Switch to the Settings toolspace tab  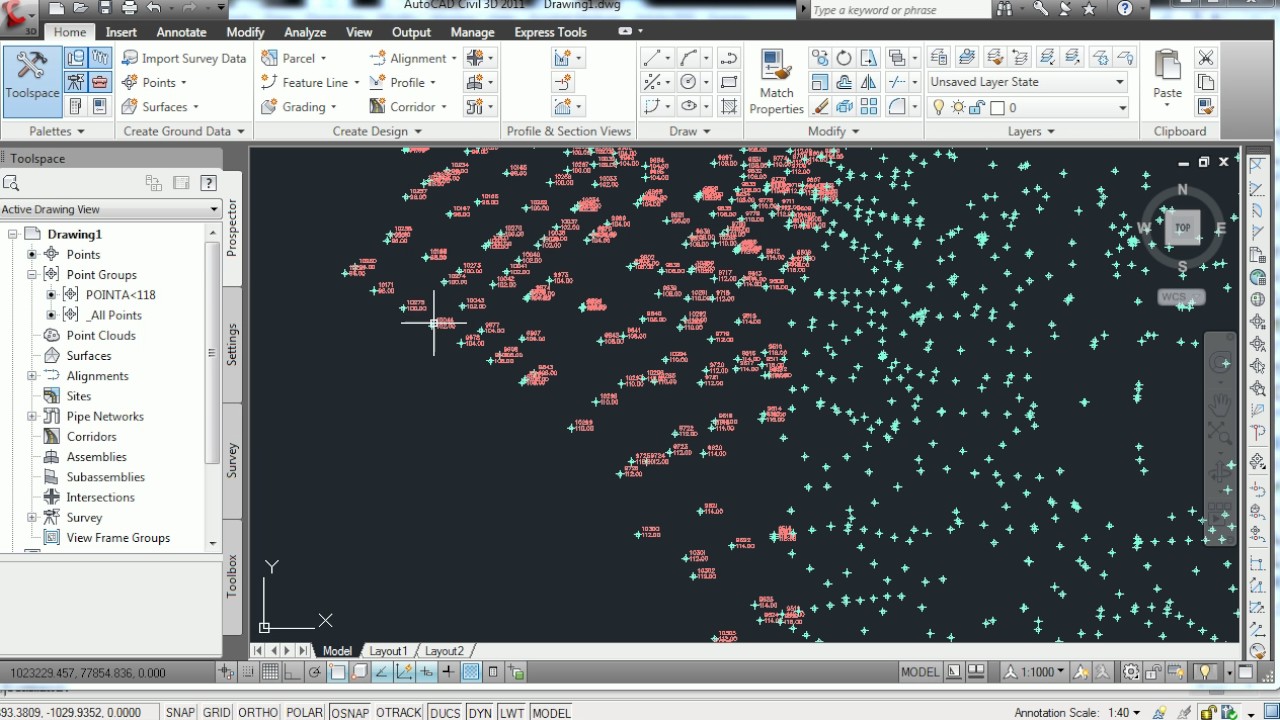[x=232, y=344]
